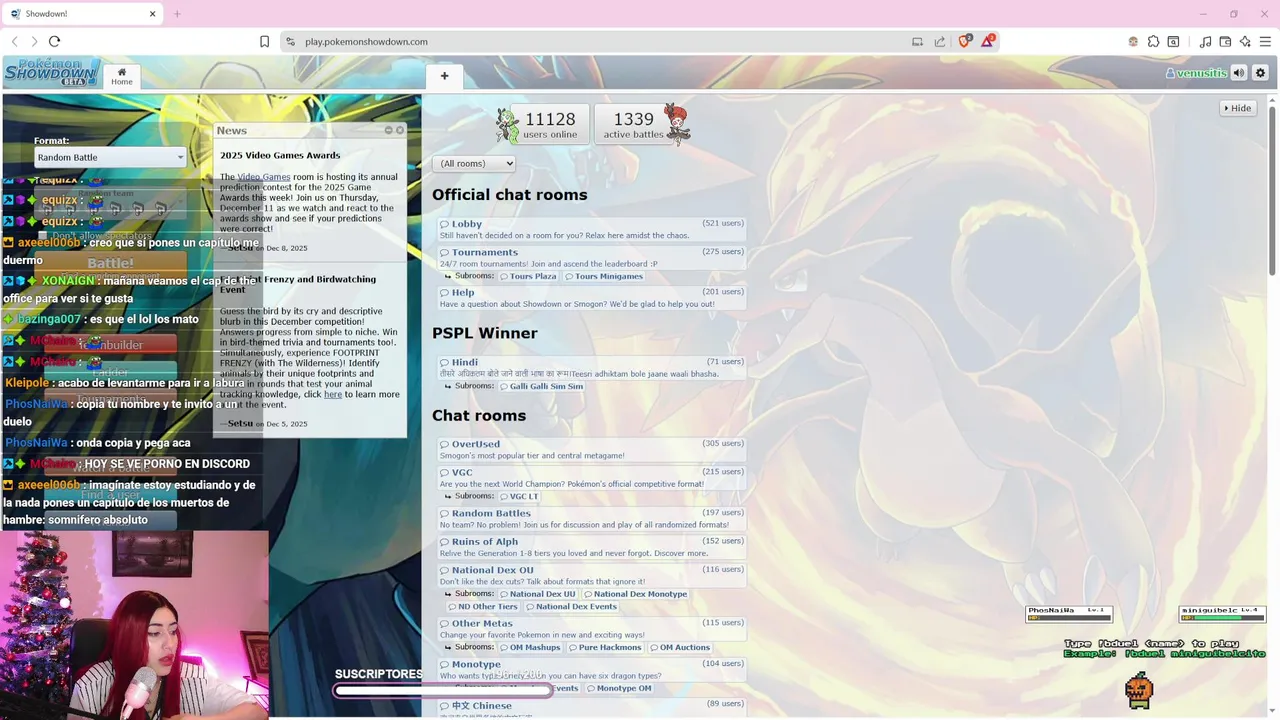The height and width of the screenshot is (720, 1280).
Task: Go forward with the browser forward arrow
Action: pyautogui.click(x=34, y=41)
